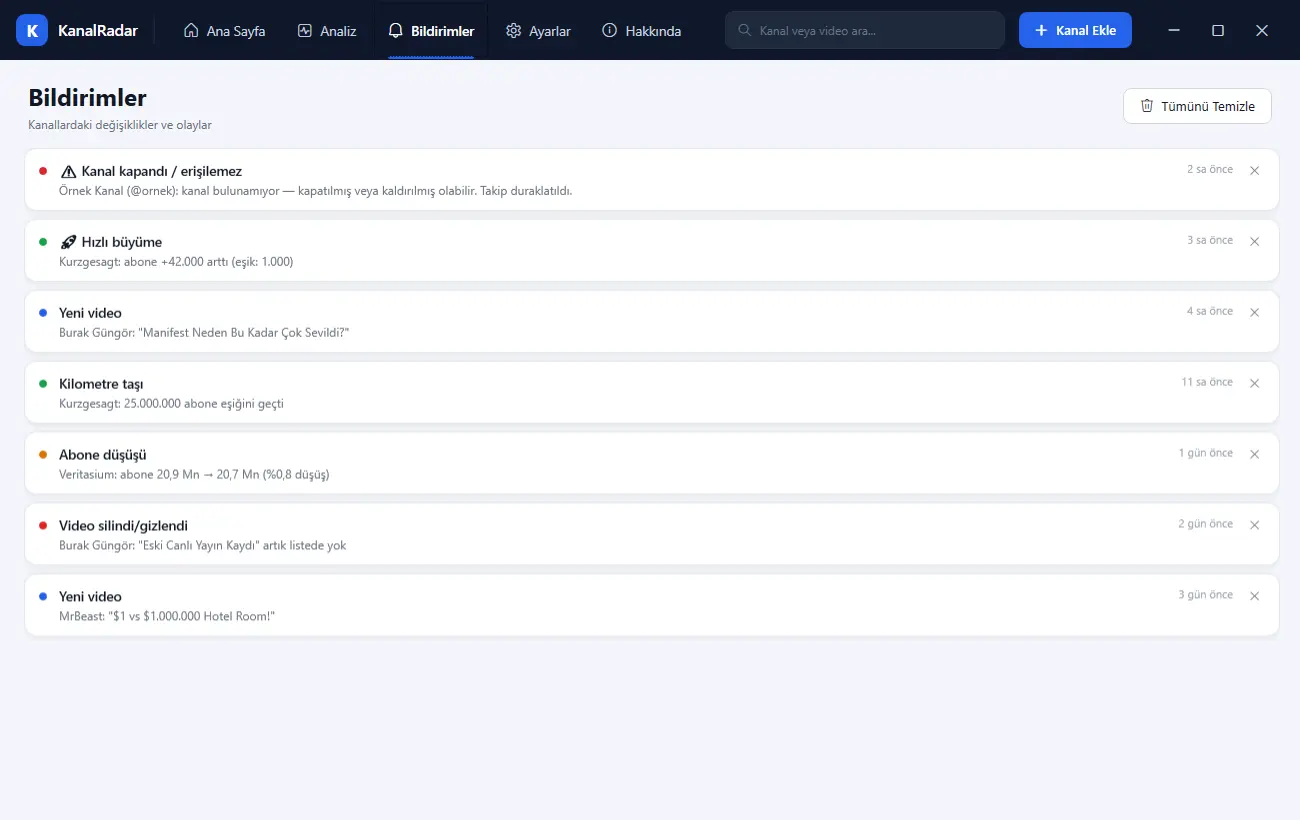Focus the Kanal veya video ara search field
The image size is (1300, 820).
[x=865, y=30]
